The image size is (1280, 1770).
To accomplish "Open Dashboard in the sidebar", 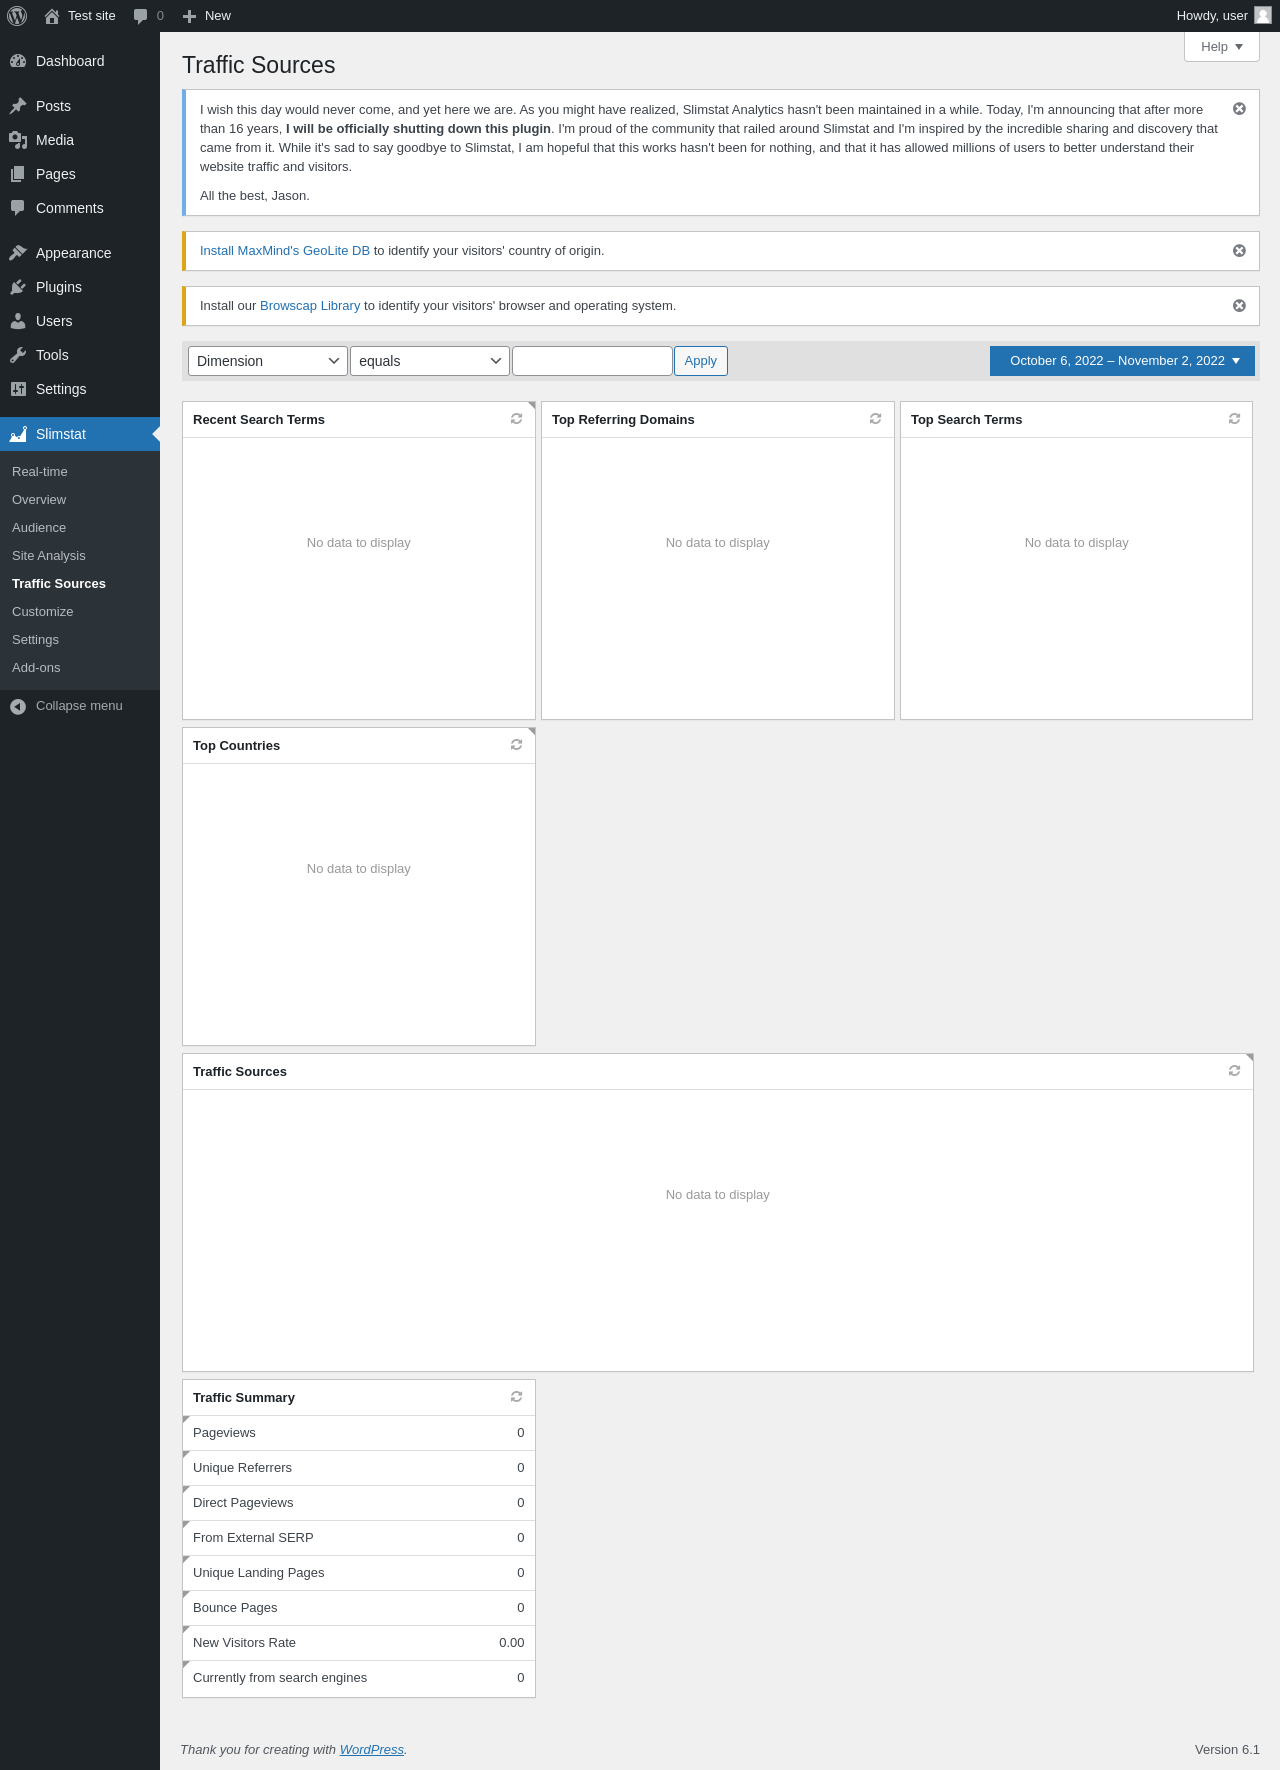I will (x=80, y=61).
